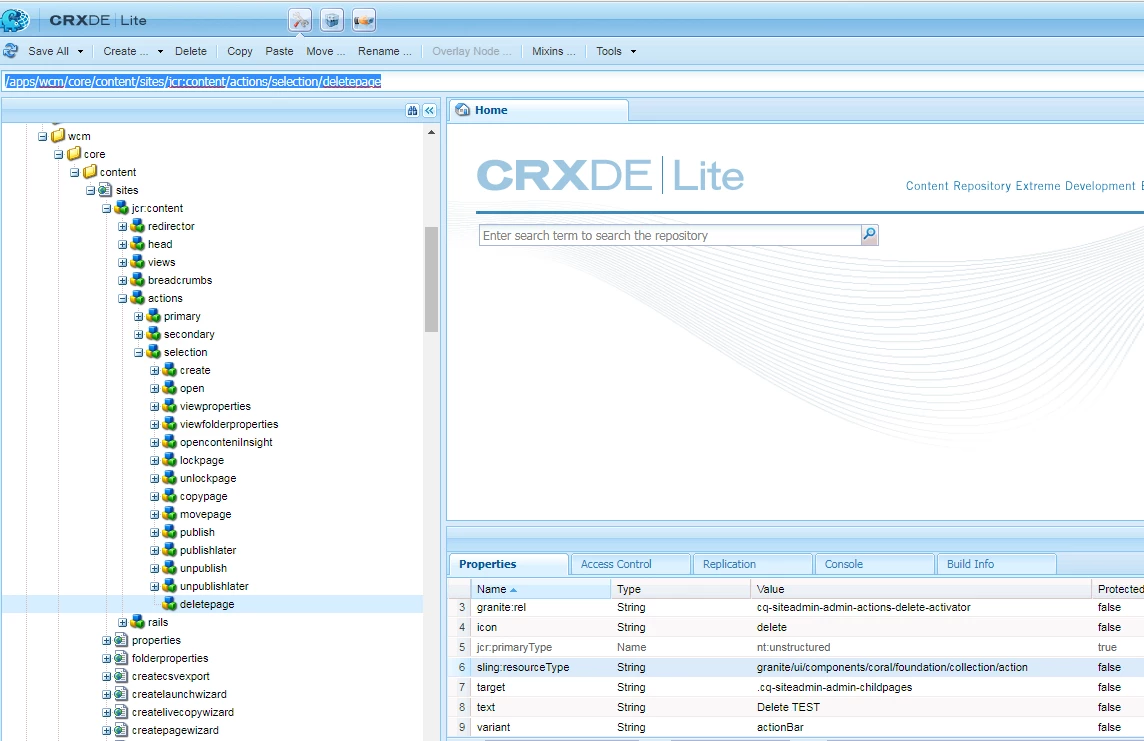Click the rails node icon

click(x=138, y=622)
